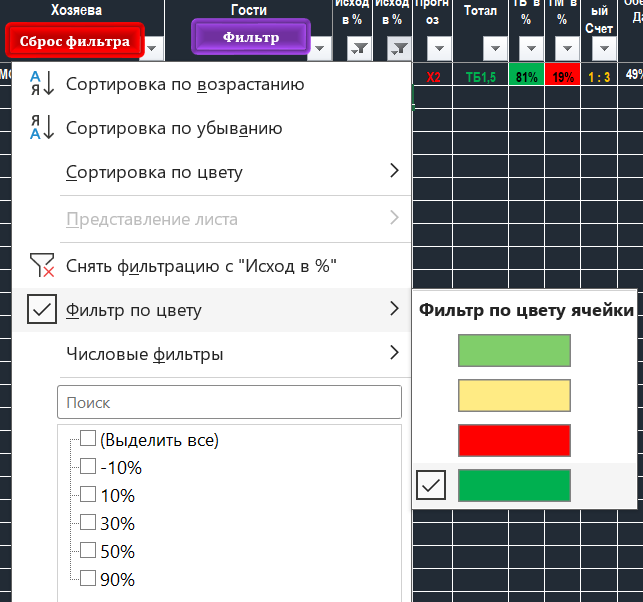Click the sort ascending icon
Image resolution: width=643 pixels, height=602 pixels.
pos(40,84)
